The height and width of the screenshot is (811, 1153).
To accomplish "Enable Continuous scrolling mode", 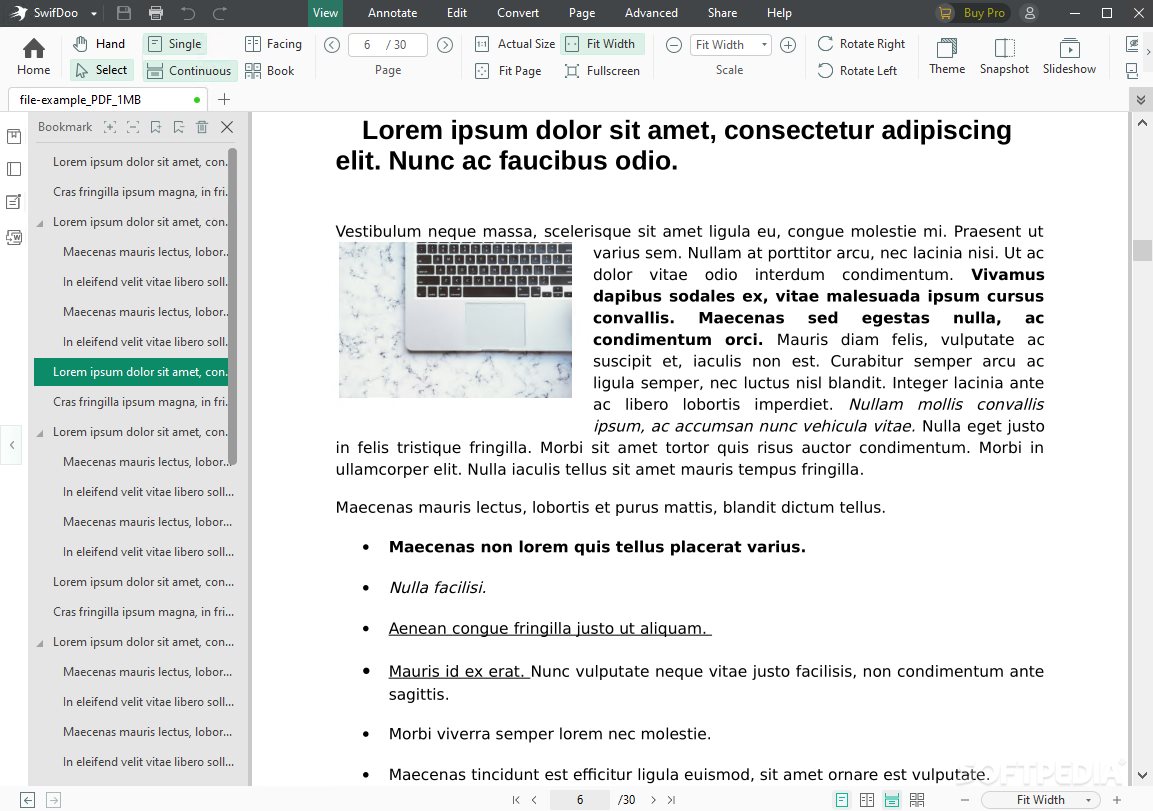I will pyautogui.click(x=190, y=71).
